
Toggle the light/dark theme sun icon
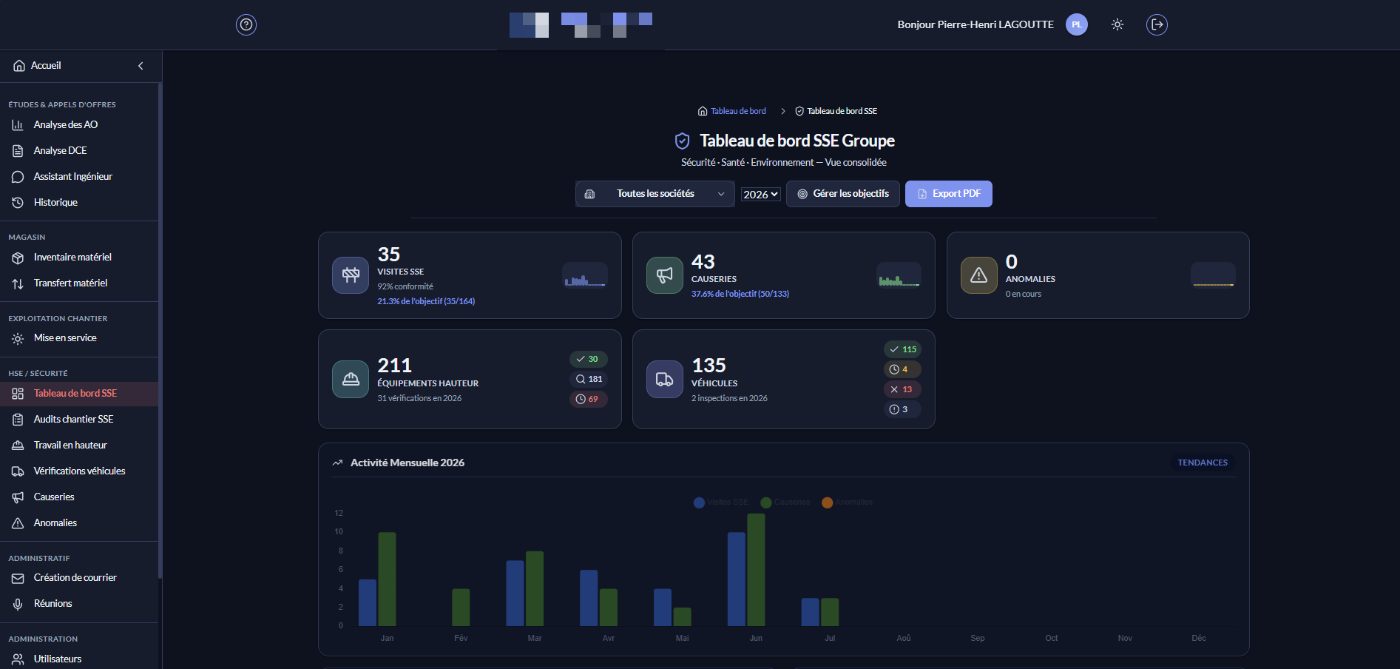[x=1118, y=25]
